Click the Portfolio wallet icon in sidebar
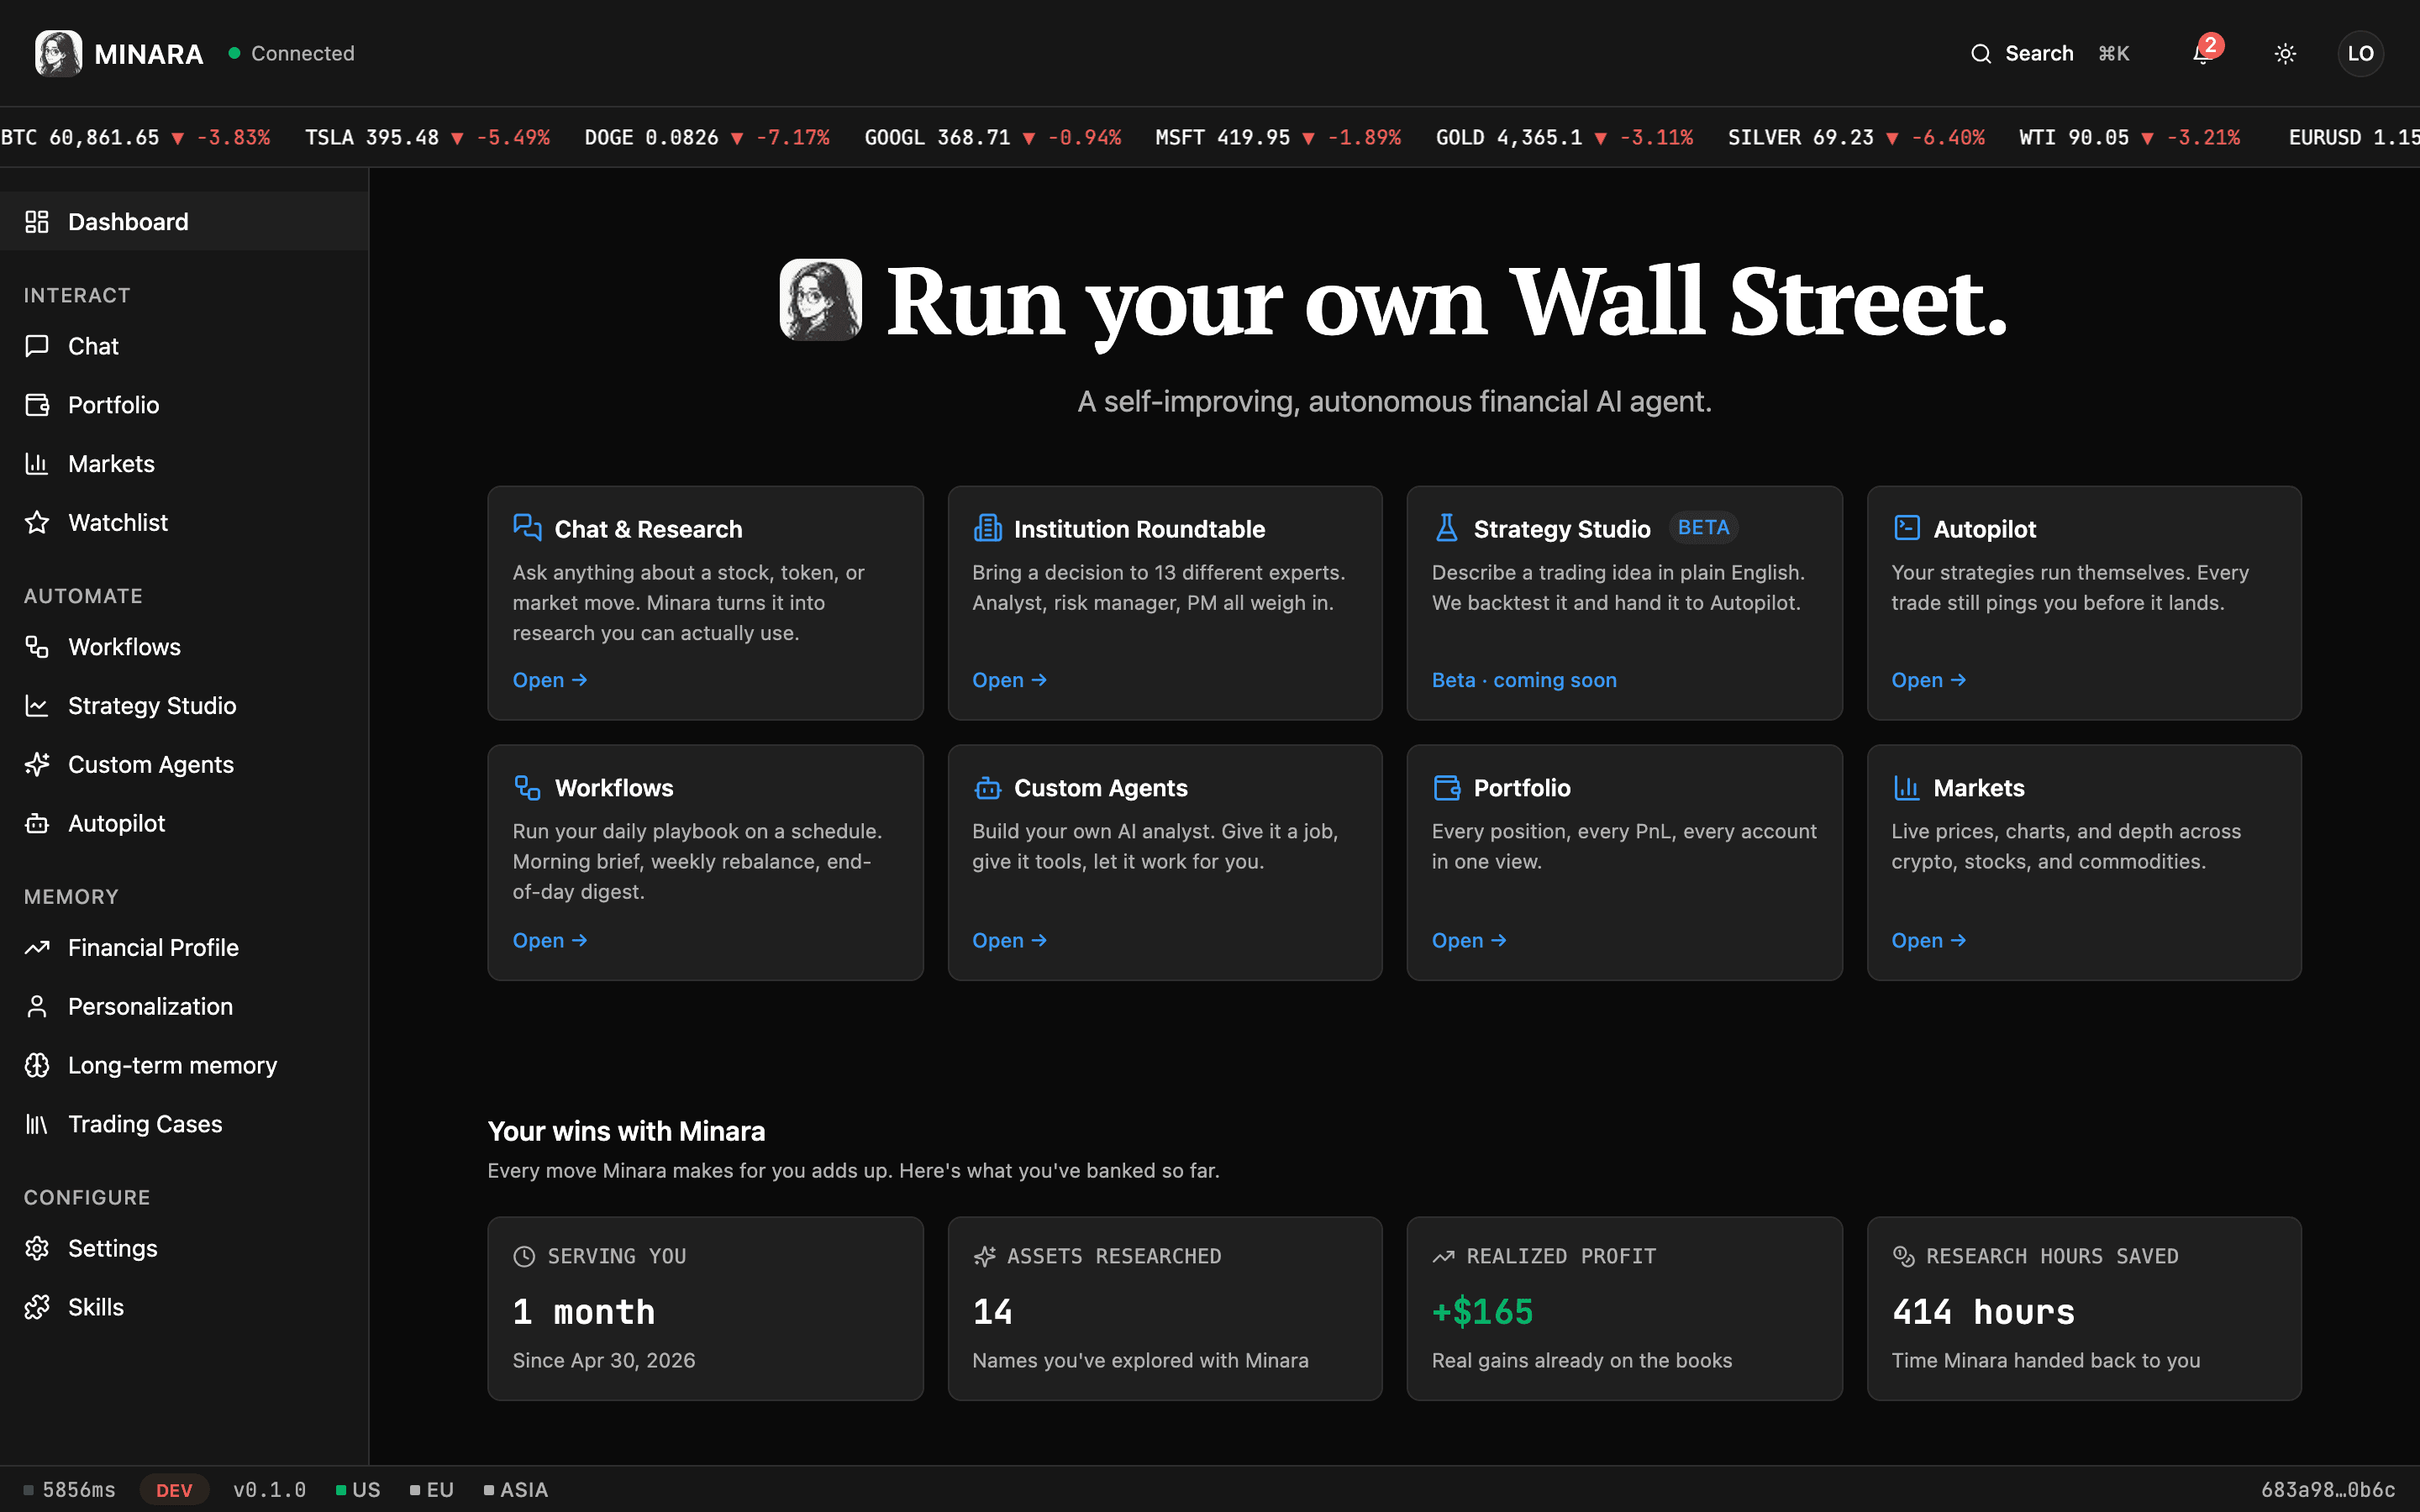 click(x=37, y=405)
